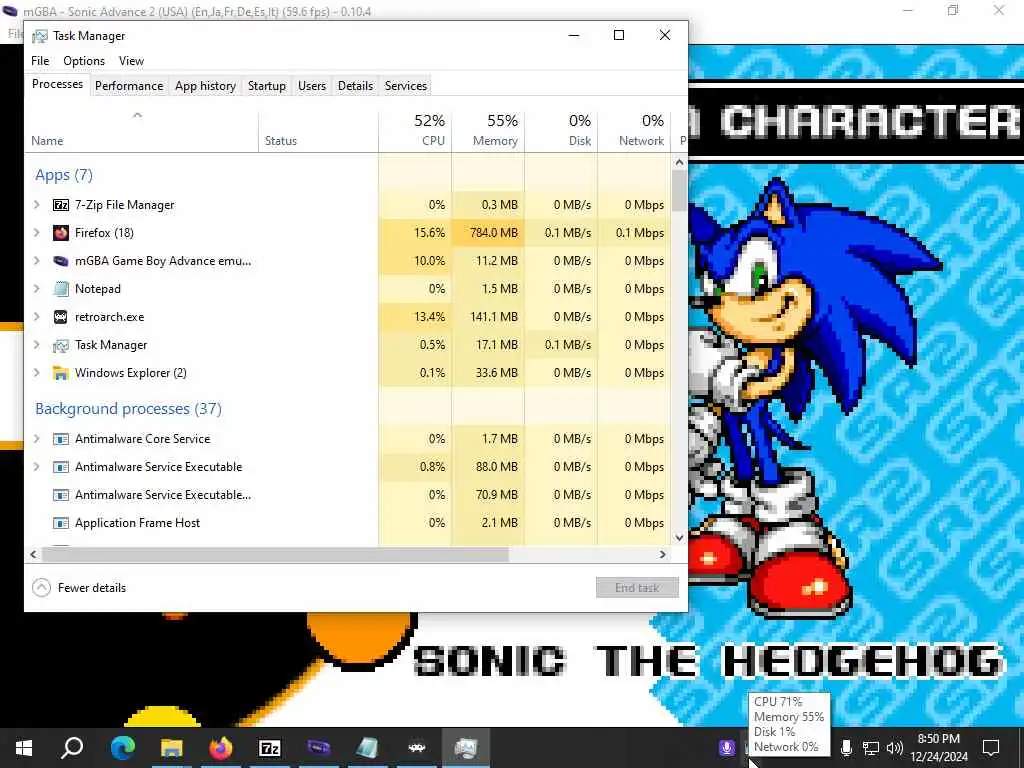Click the horizontal scrollbar left arrow

click(33, 554)
